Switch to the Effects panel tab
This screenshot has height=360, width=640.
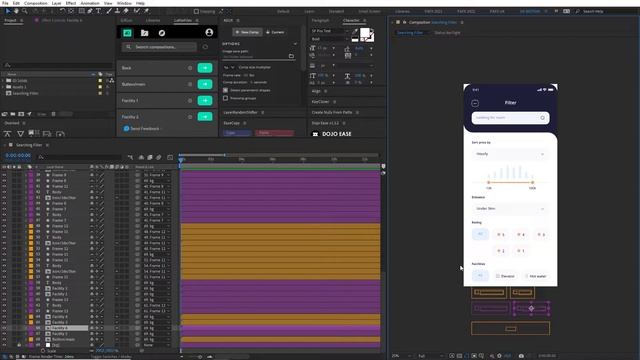(126, 20)
